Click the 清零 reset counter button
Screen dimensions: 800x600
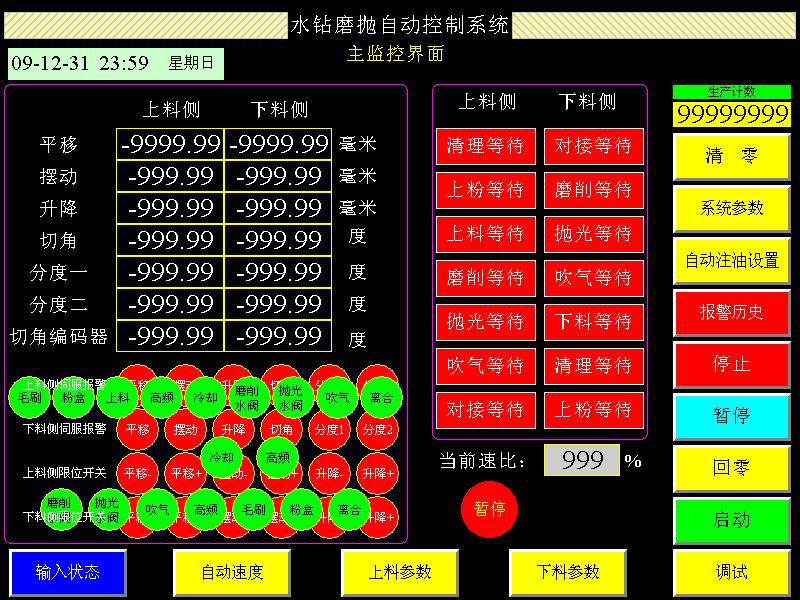pyautogui.click(x=731, y=156)
